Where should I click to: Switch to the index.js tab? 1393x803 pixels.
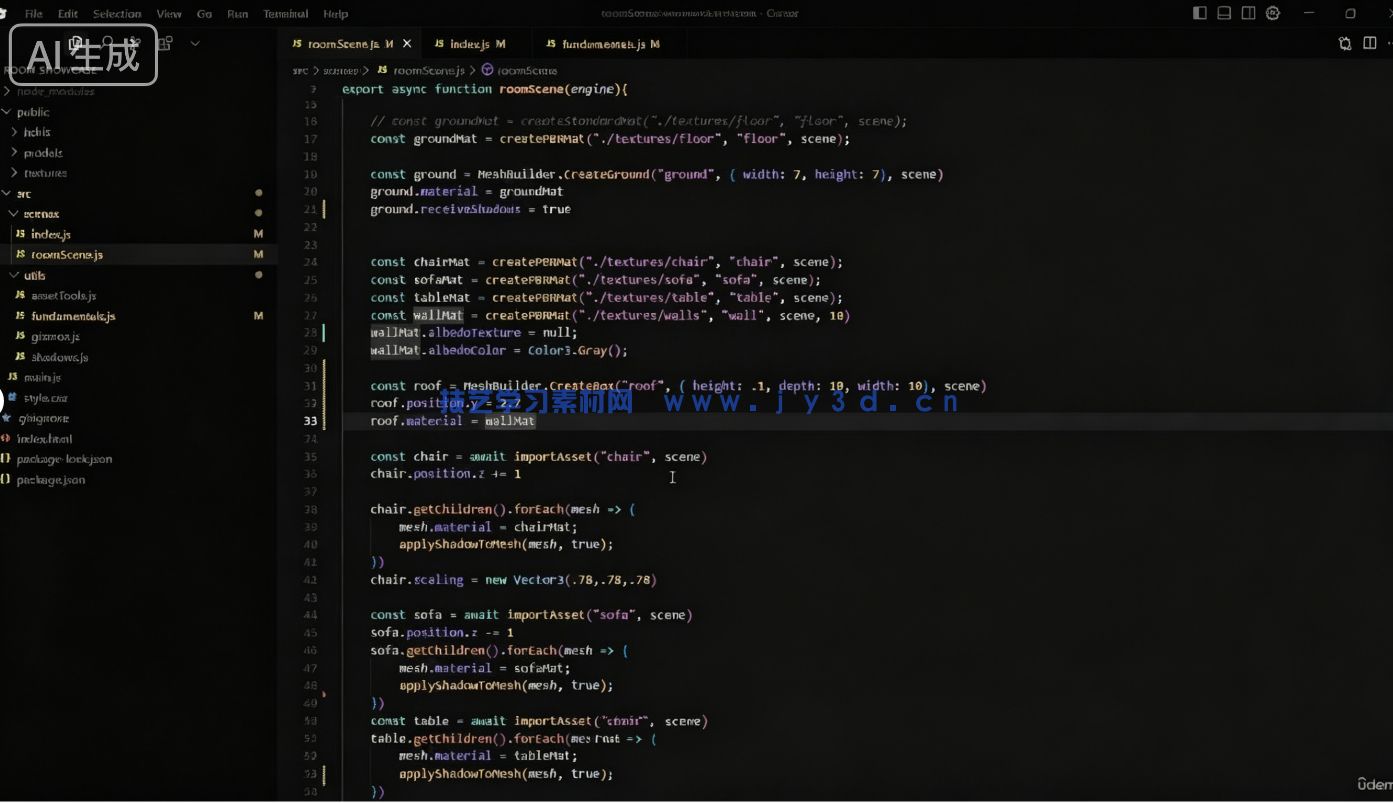(468, 44)
